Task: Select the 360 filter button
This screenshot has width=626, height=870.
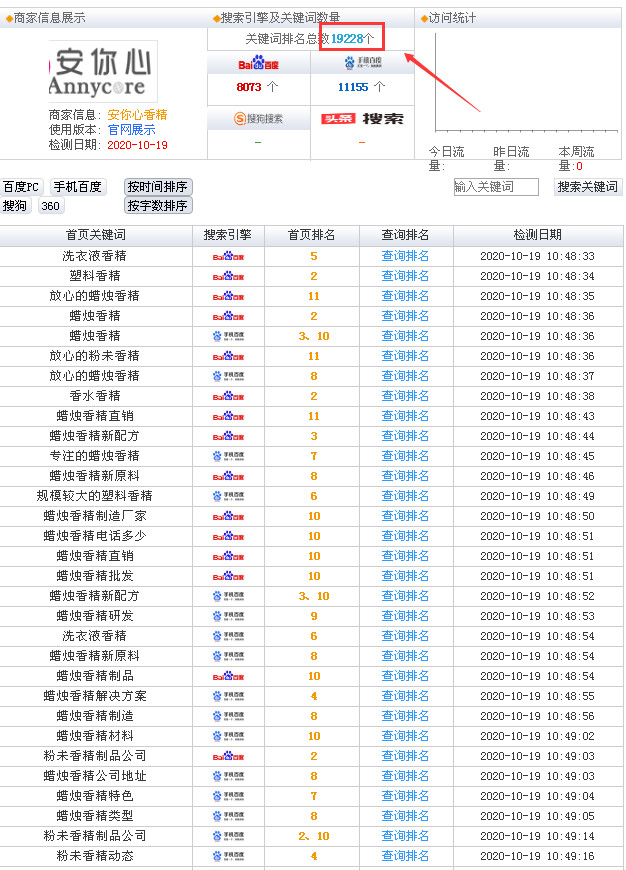Action: 50,206
